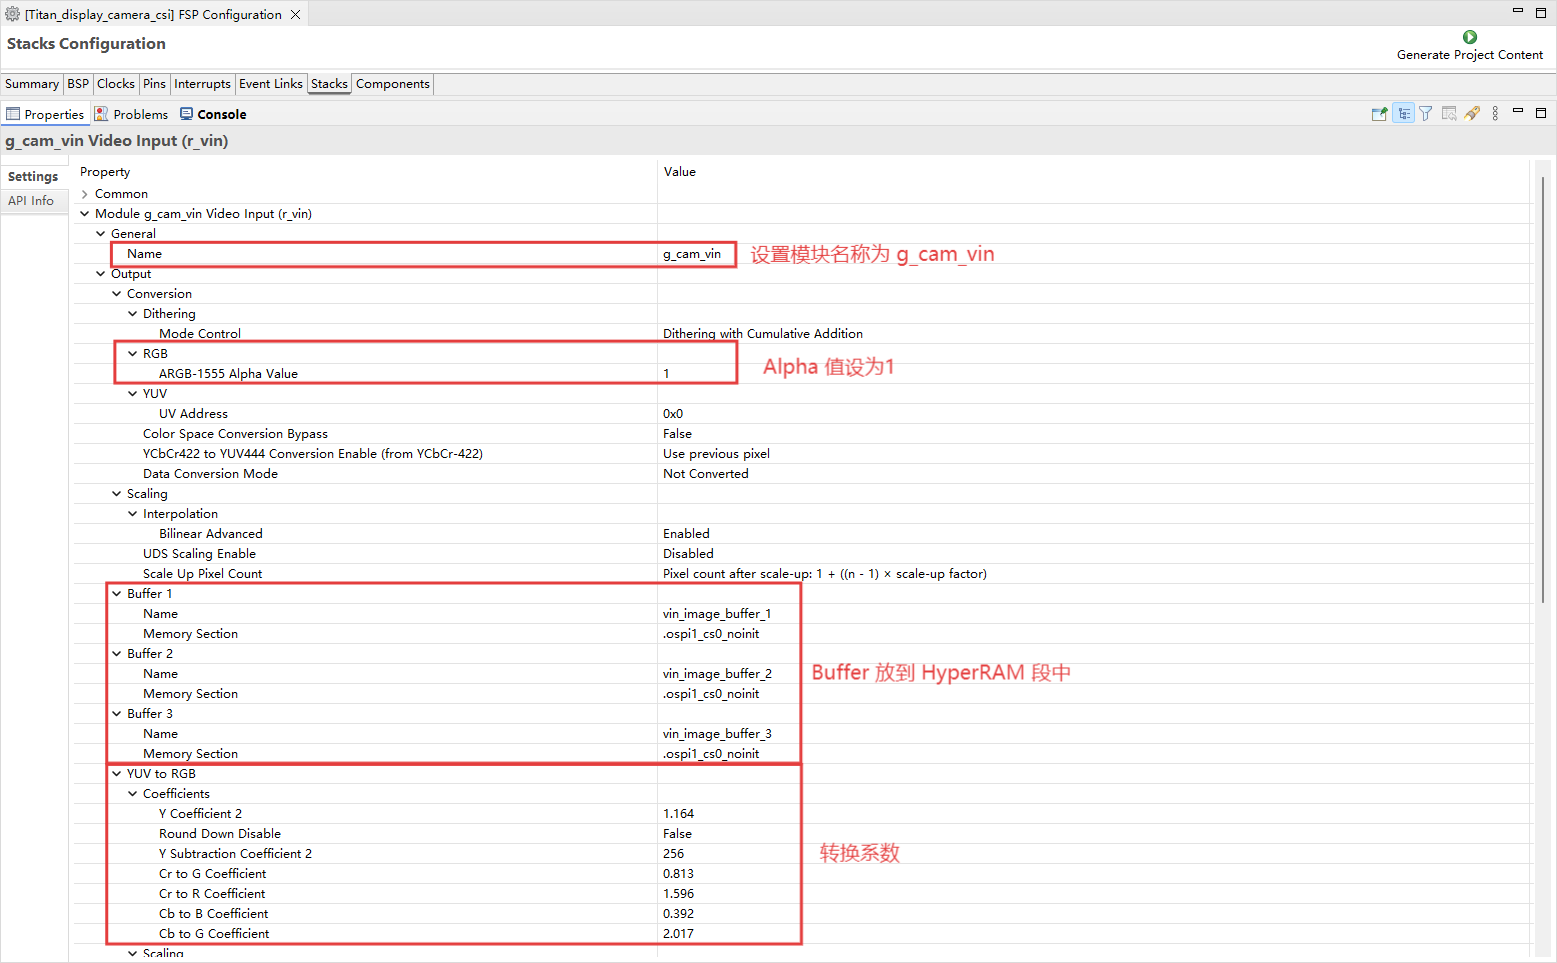
Task: Close the FSP Configuration editor tab
Action: 295,15
